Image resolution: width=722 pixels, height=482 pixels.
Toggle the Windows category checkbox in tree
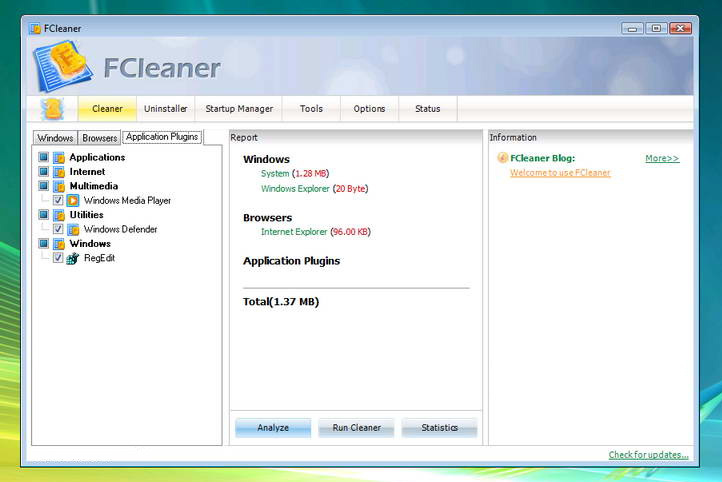44,243
